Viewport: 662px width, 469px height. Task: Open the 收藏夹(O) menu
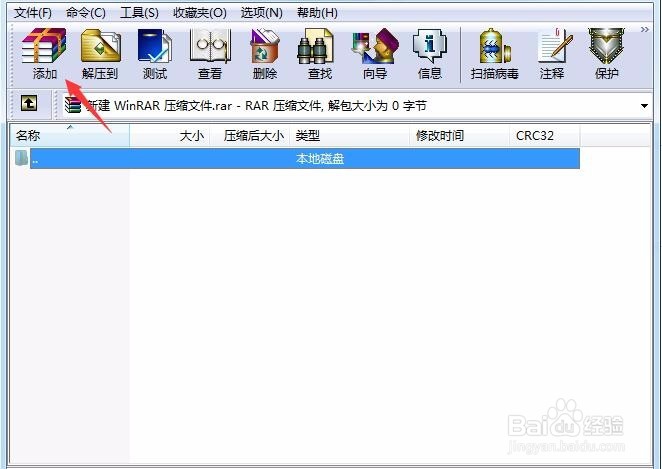pyautogui.click(x=200, y=13)
